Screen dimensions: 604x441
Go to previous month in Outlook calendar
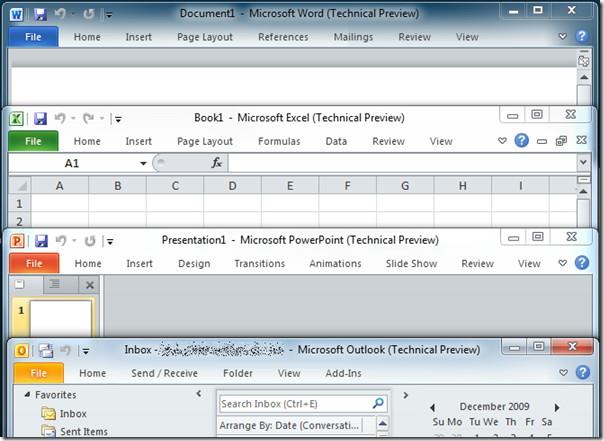(x=432, y=407)
